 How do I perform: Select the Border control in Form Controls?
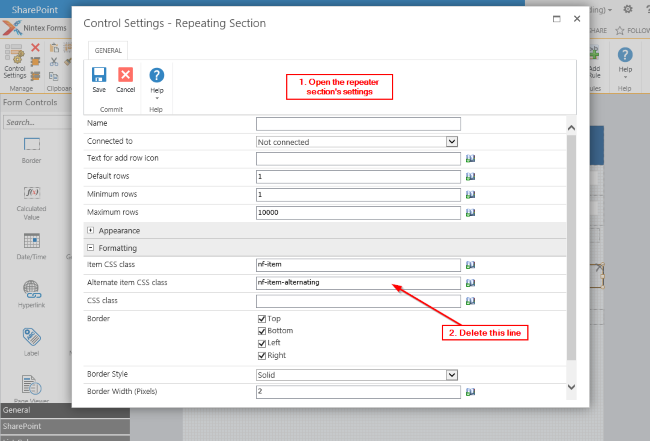[x=32, y=150]
